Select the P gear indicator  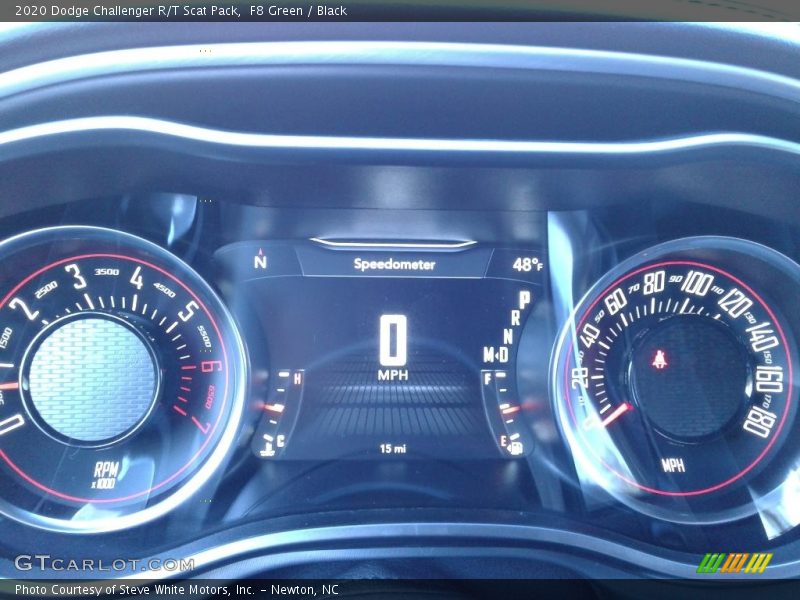[x=524, y=299]
